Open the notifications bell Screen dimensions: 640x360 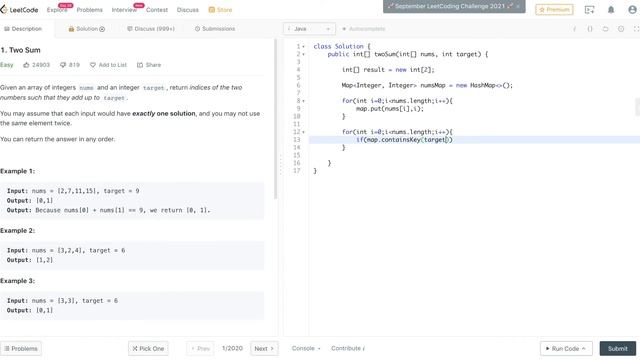coord(611,9)
